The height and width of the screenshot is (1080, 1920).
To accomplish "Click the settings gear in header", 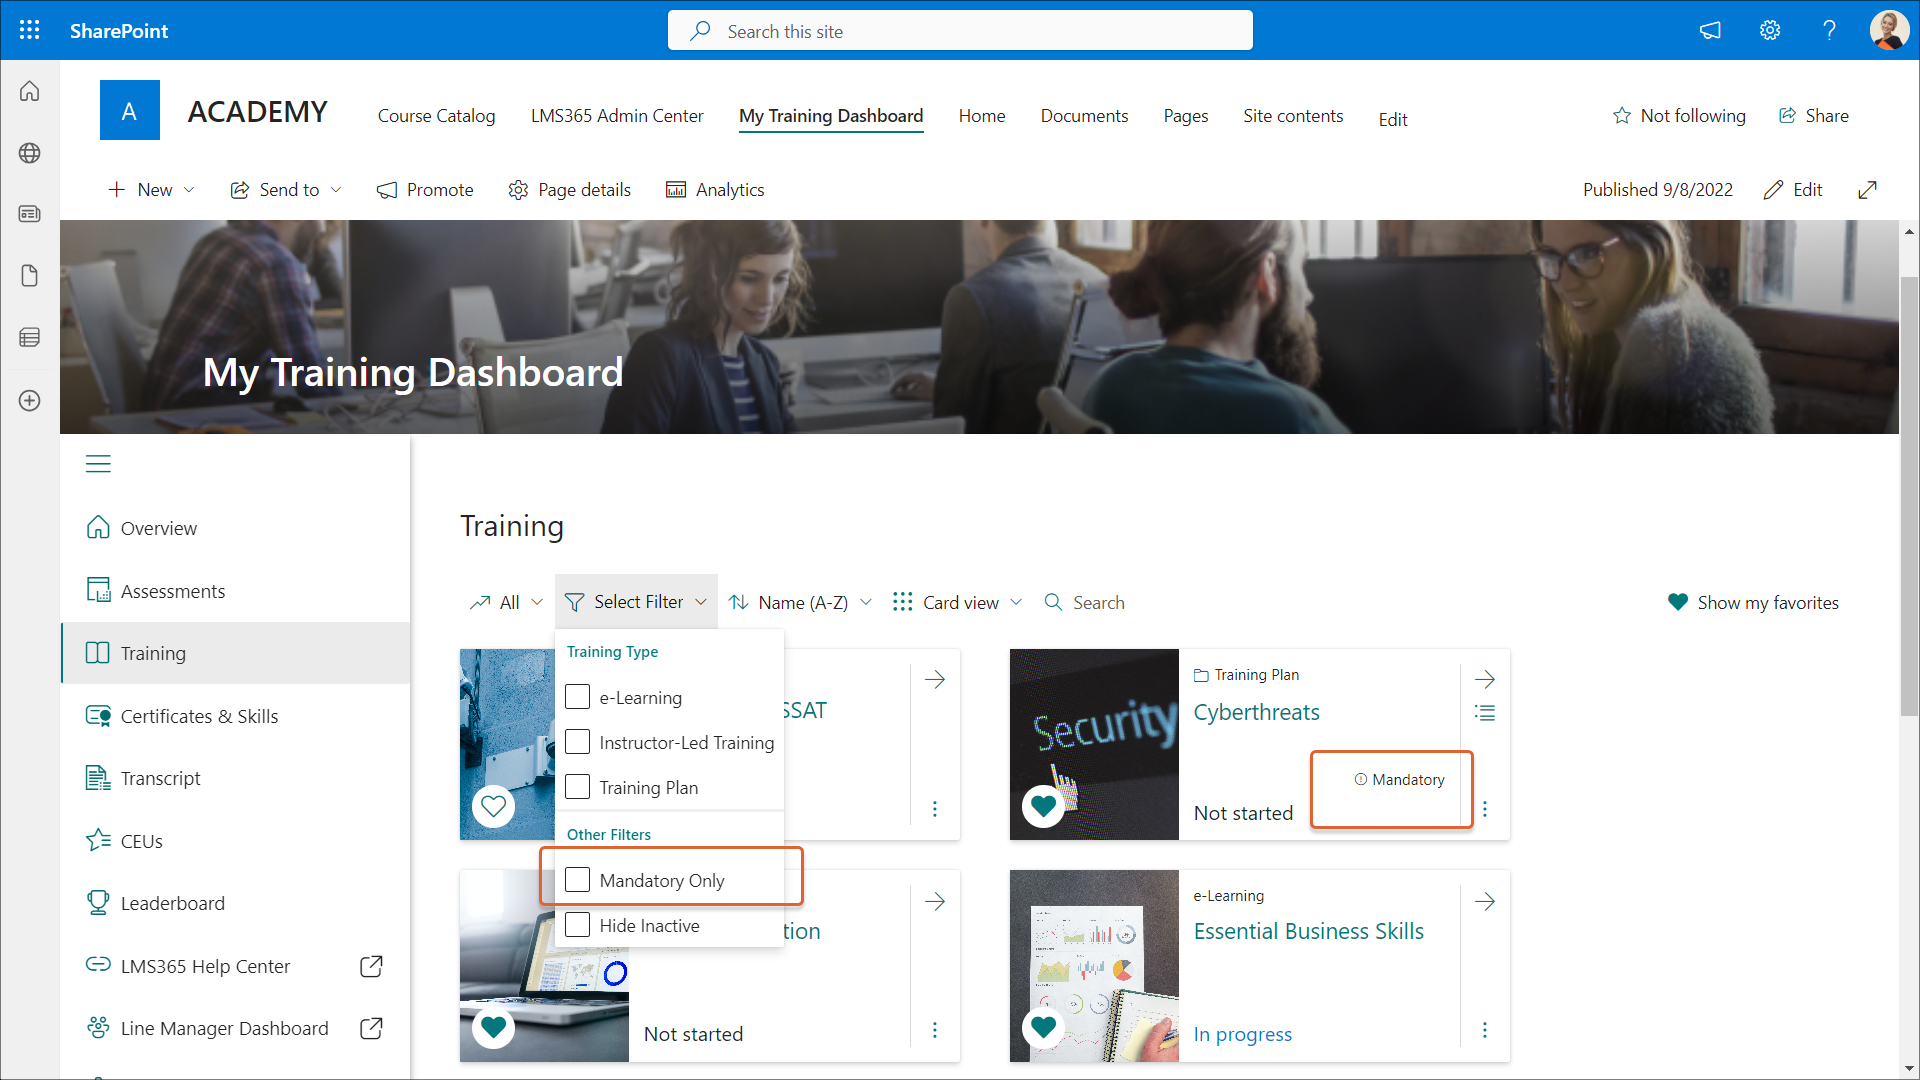I will (1770, 30).
